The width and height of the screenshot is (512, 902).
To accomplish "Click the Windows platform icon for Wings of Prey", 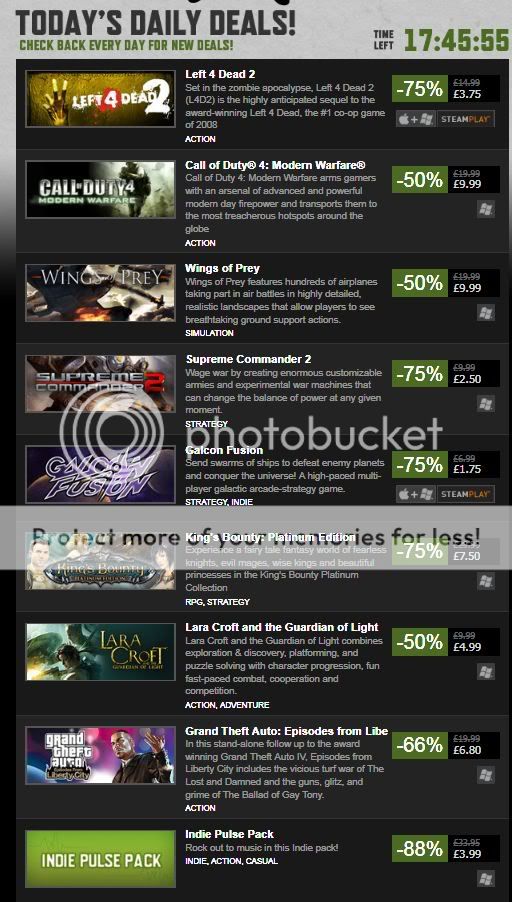I will pyautogui.click(x=487, y=313).
